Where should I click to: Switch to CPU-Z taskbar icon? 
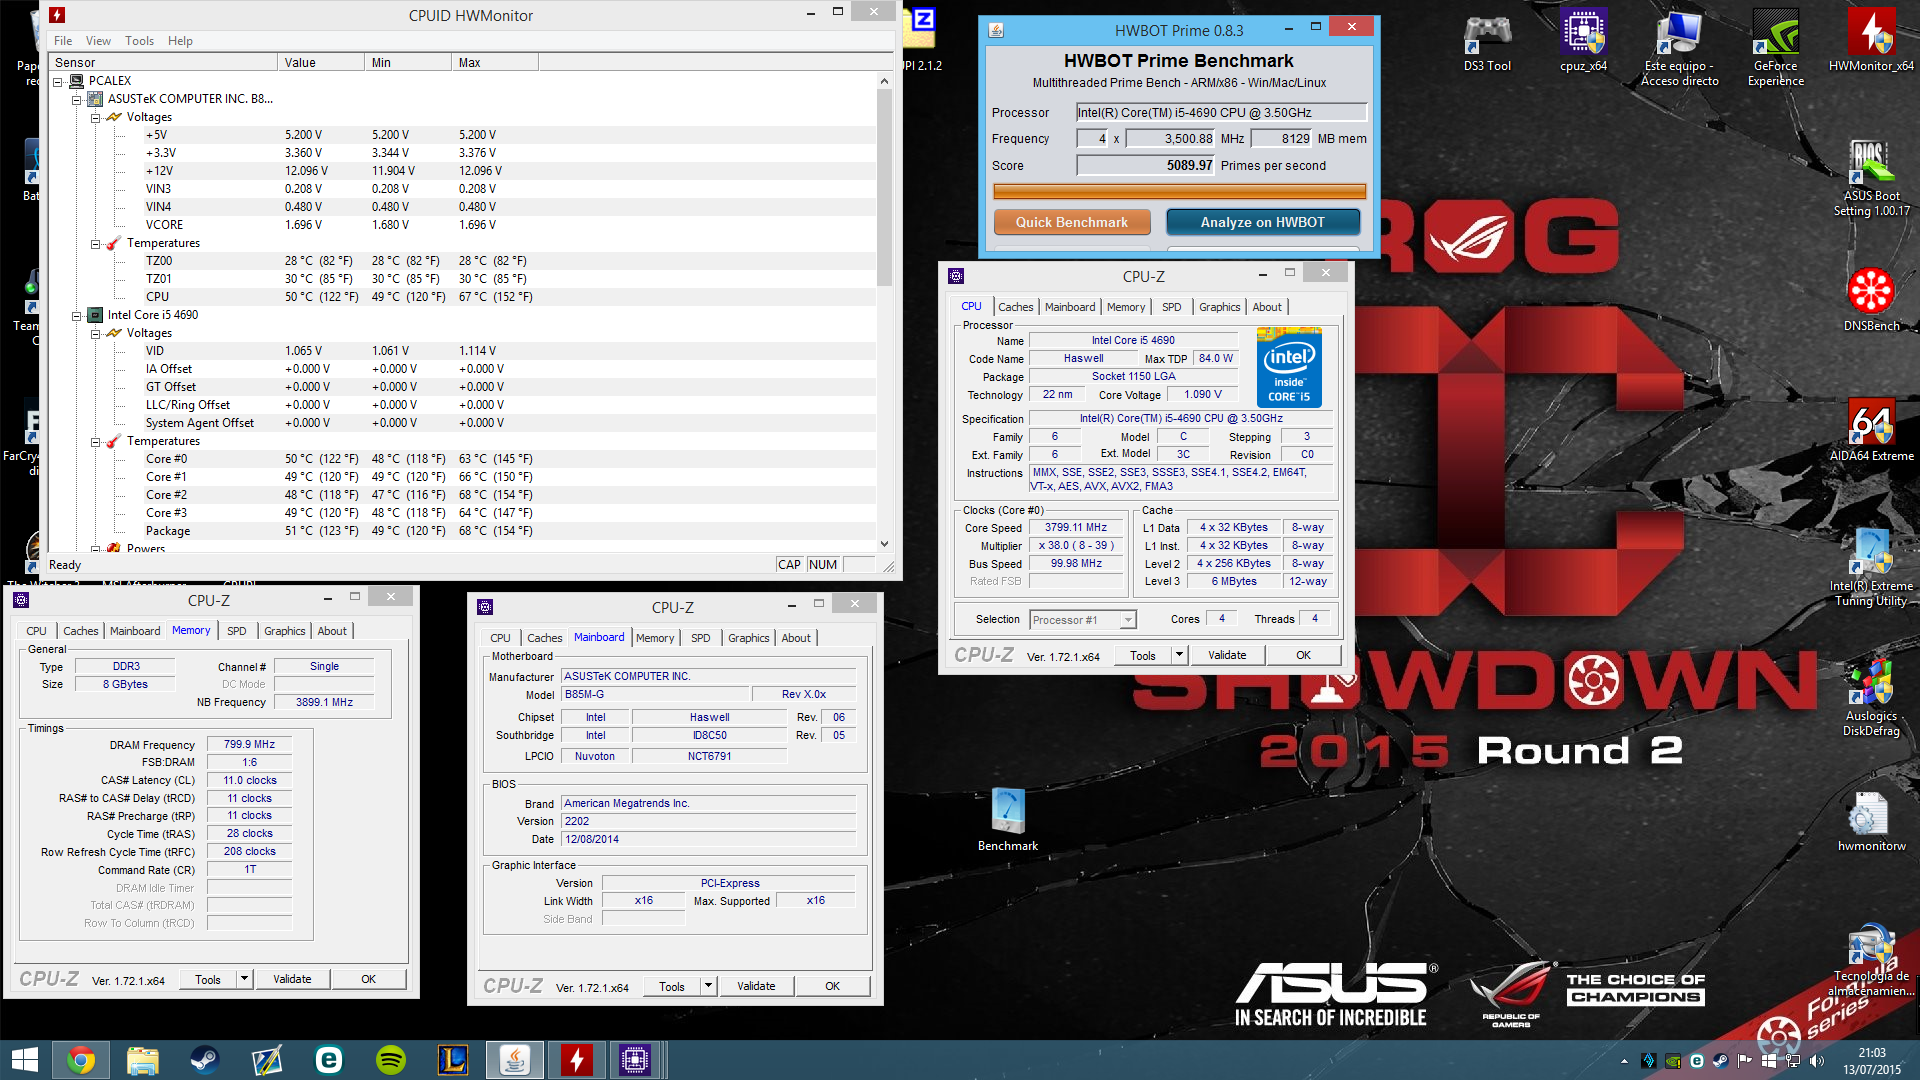[x=635, y=1060]
